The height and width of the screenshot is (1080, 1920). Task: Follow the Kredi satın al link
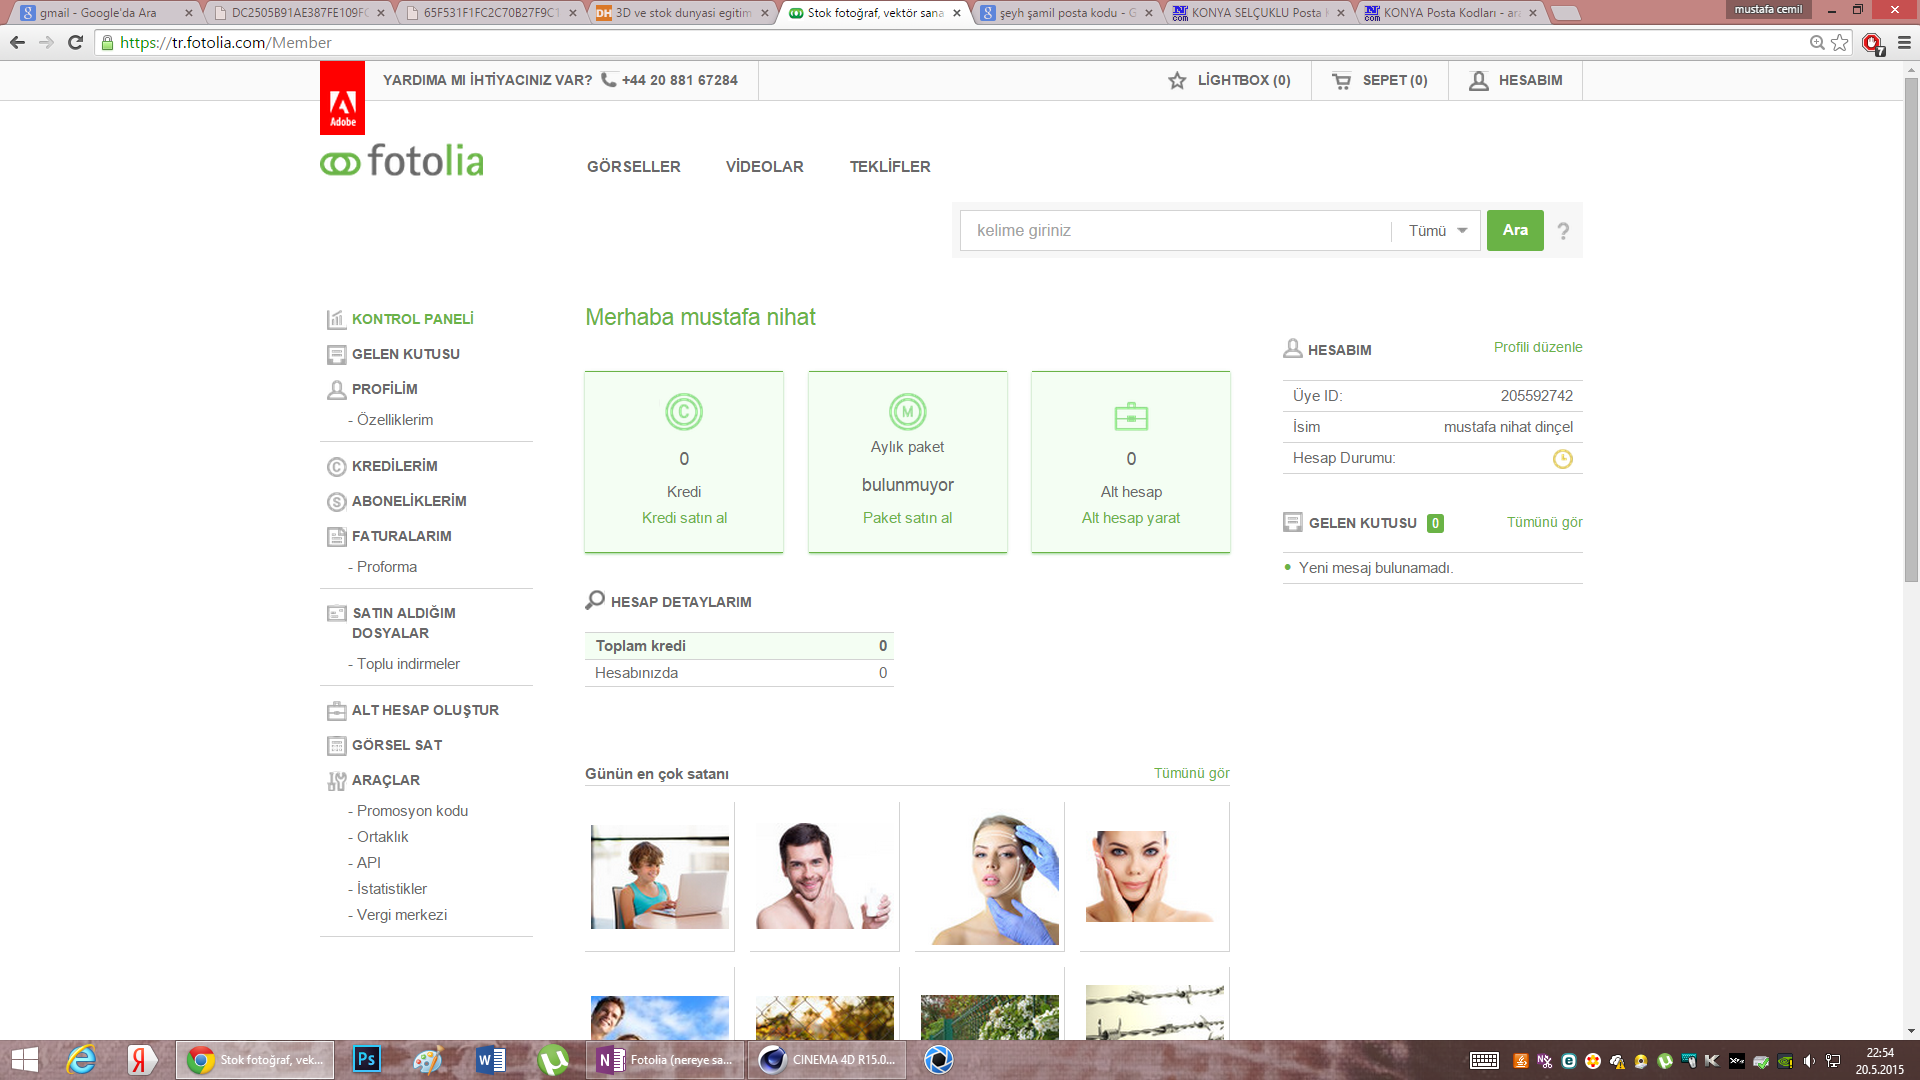click(684, 518)
